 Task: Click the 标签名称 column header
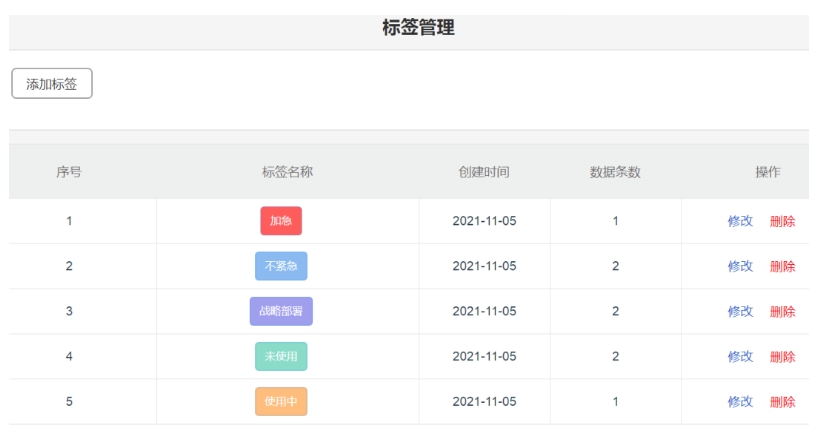[x=287, y=172]
